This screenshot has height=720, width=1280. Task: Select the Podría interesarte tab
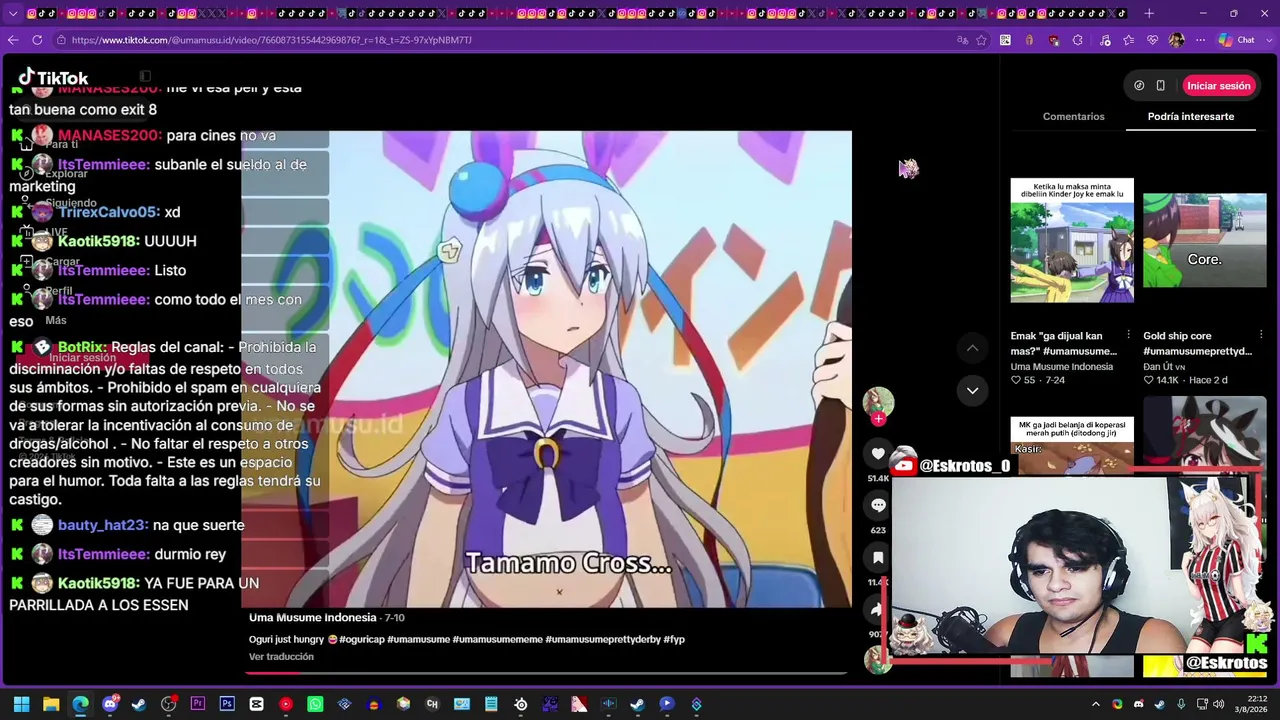tap(1190, 116)
